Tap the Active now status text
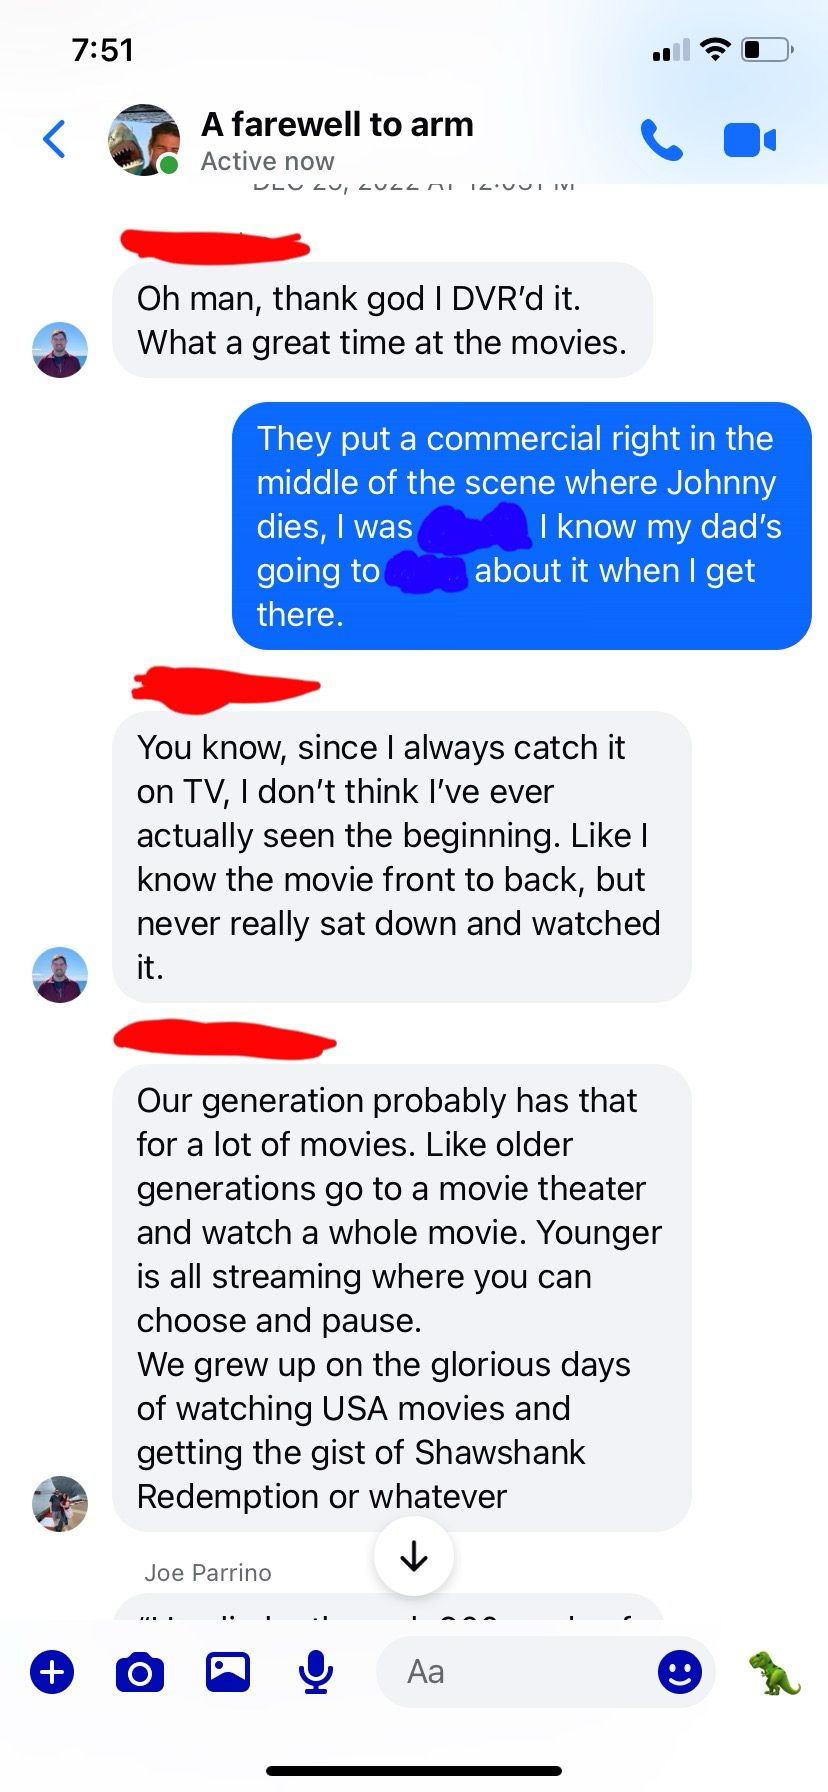828x1792 pixels. (x=268, y=161)
